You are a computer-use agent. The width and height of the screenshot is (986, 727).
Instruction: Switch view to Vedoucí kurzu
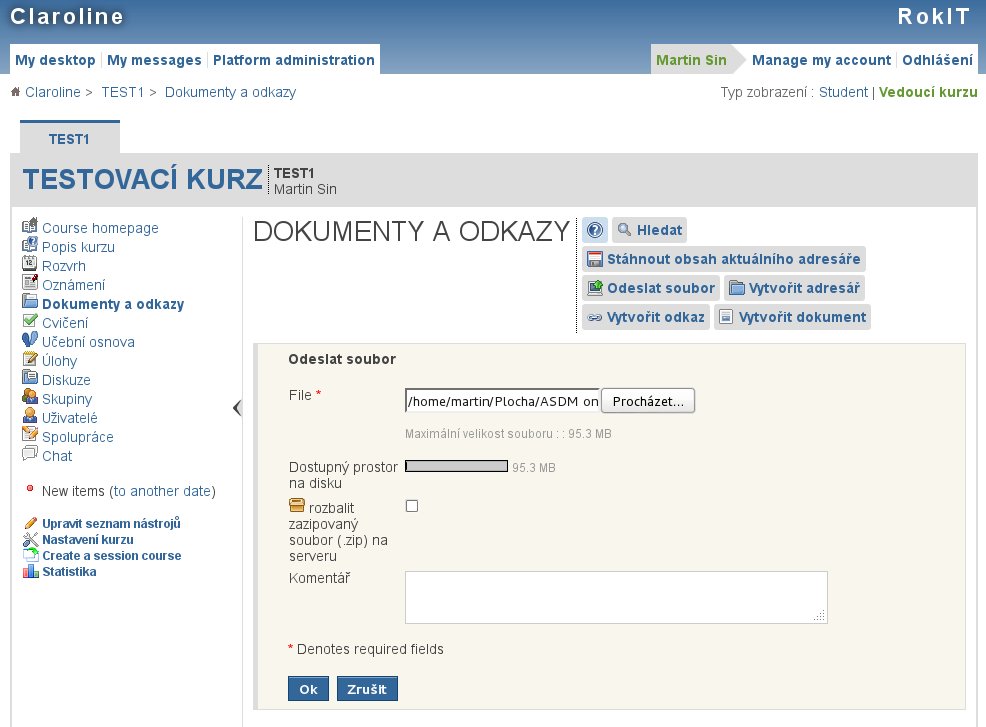pos(928,92)
